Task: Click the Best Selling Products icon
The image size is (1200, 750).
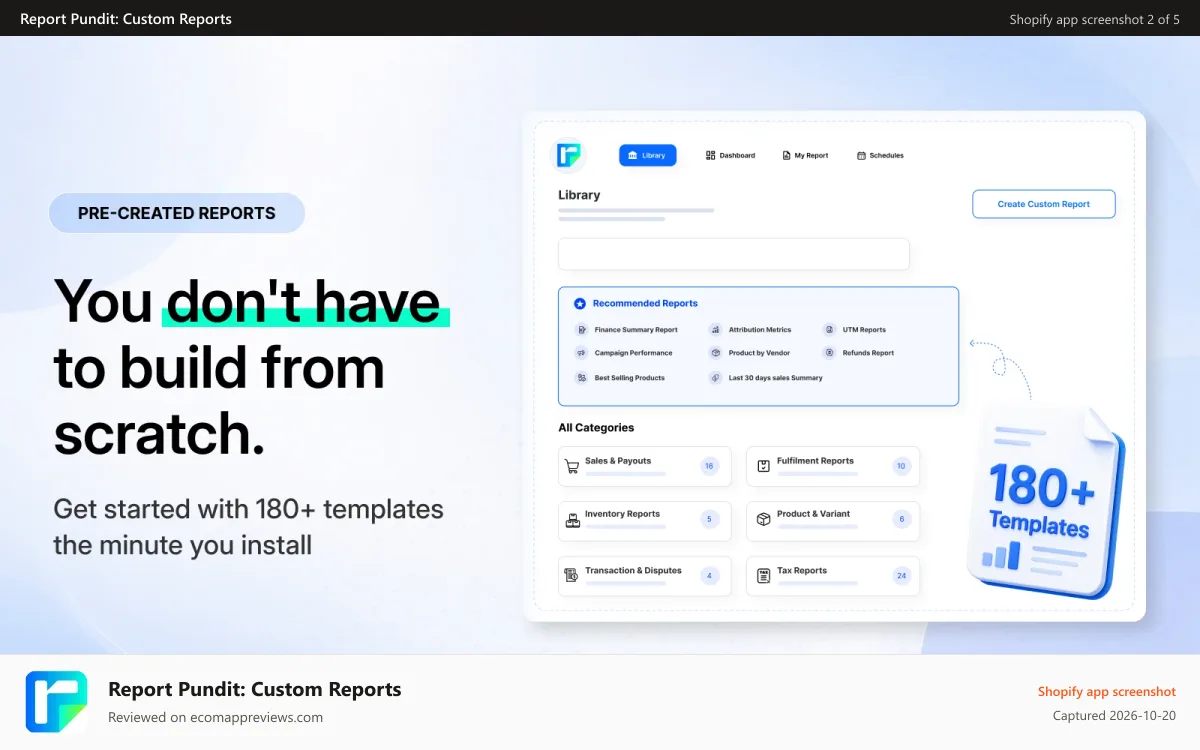Action: point(580,378)
